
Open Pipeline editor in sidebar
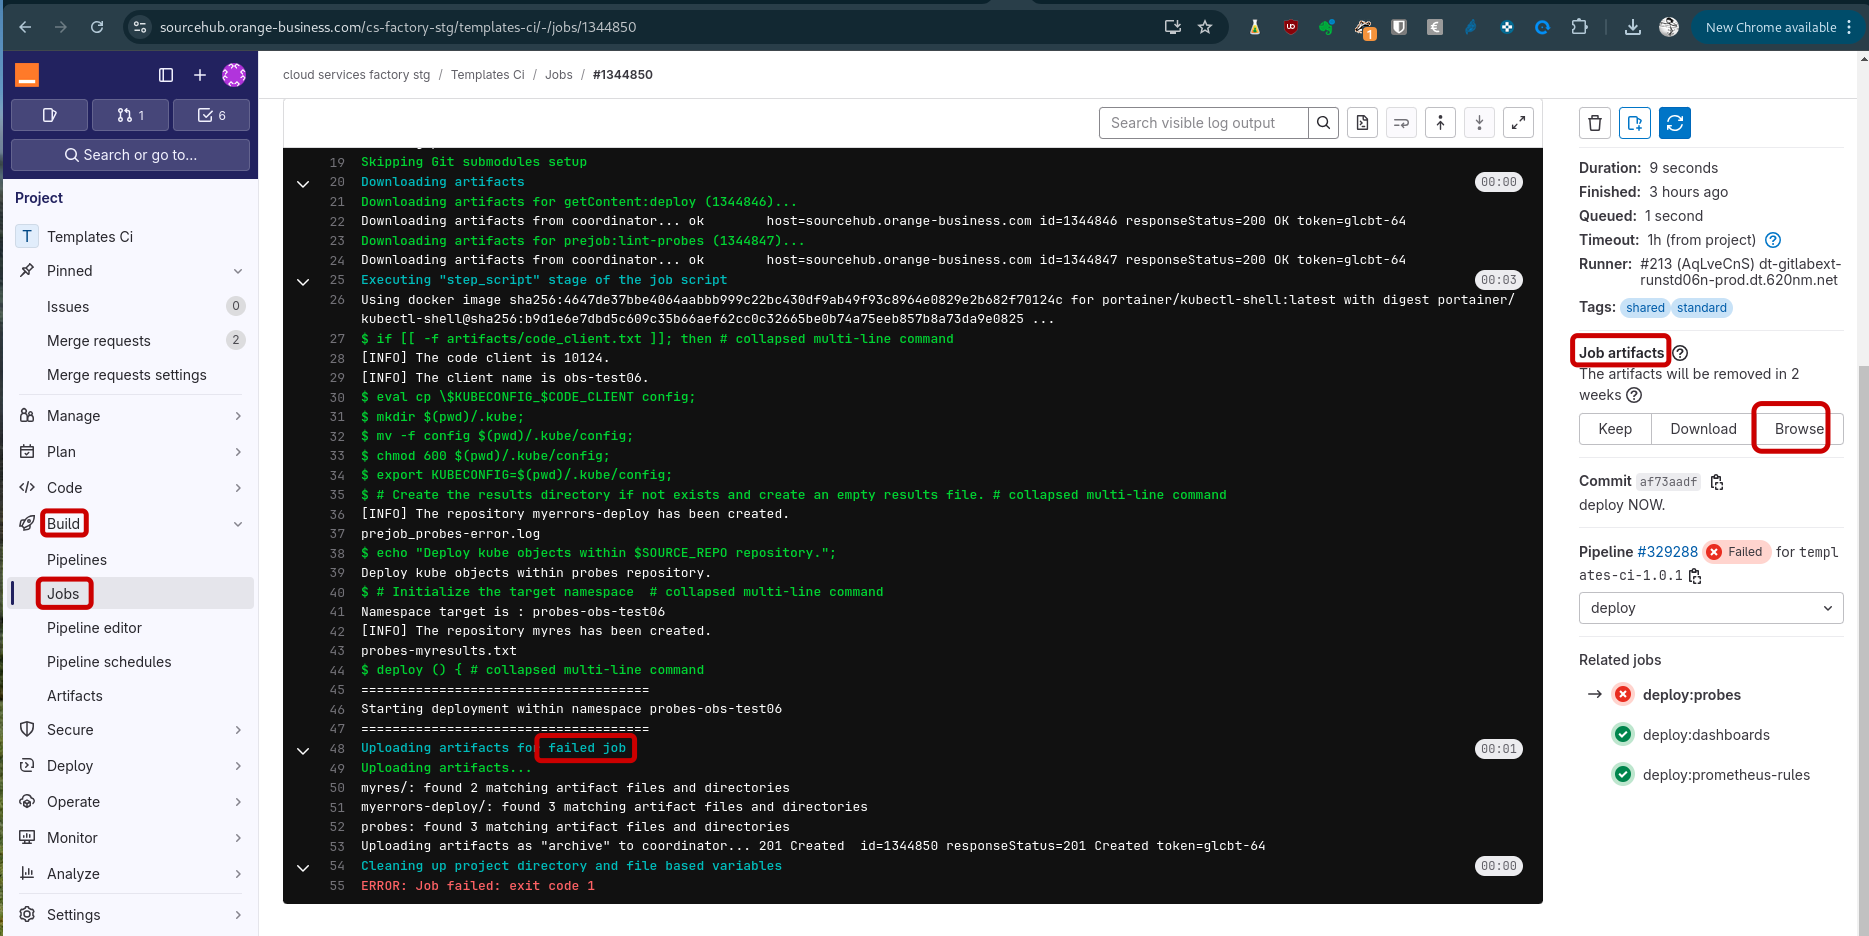[132, 628]
